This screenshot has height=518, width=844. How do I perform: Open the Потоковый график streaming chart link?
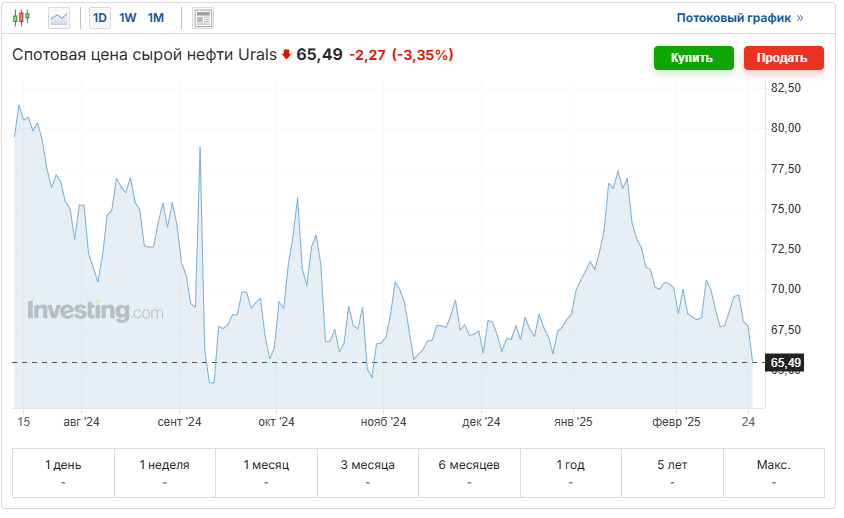coord(733,18)
